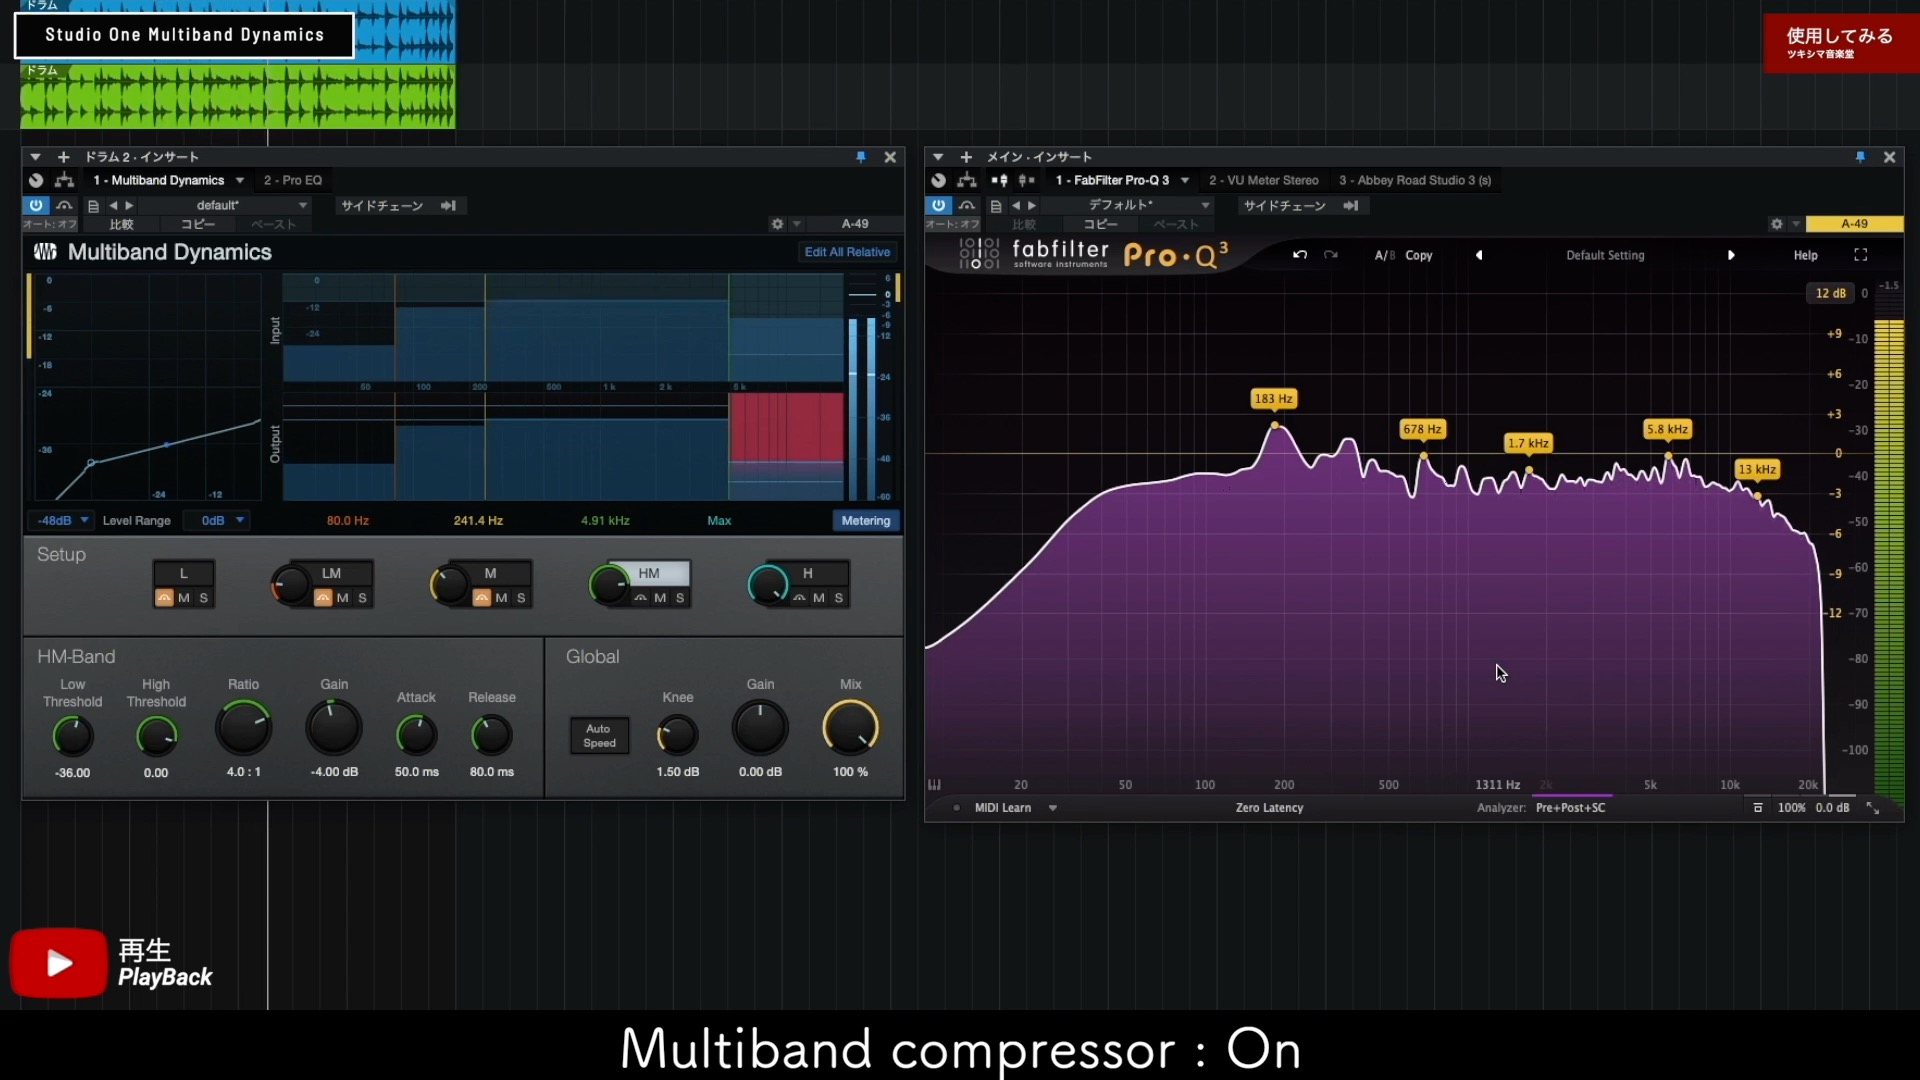Screen dimensions: 1920x1080
Task: Switch to 2 - VU Meter Stereo tab
Action: (1263, 180)
